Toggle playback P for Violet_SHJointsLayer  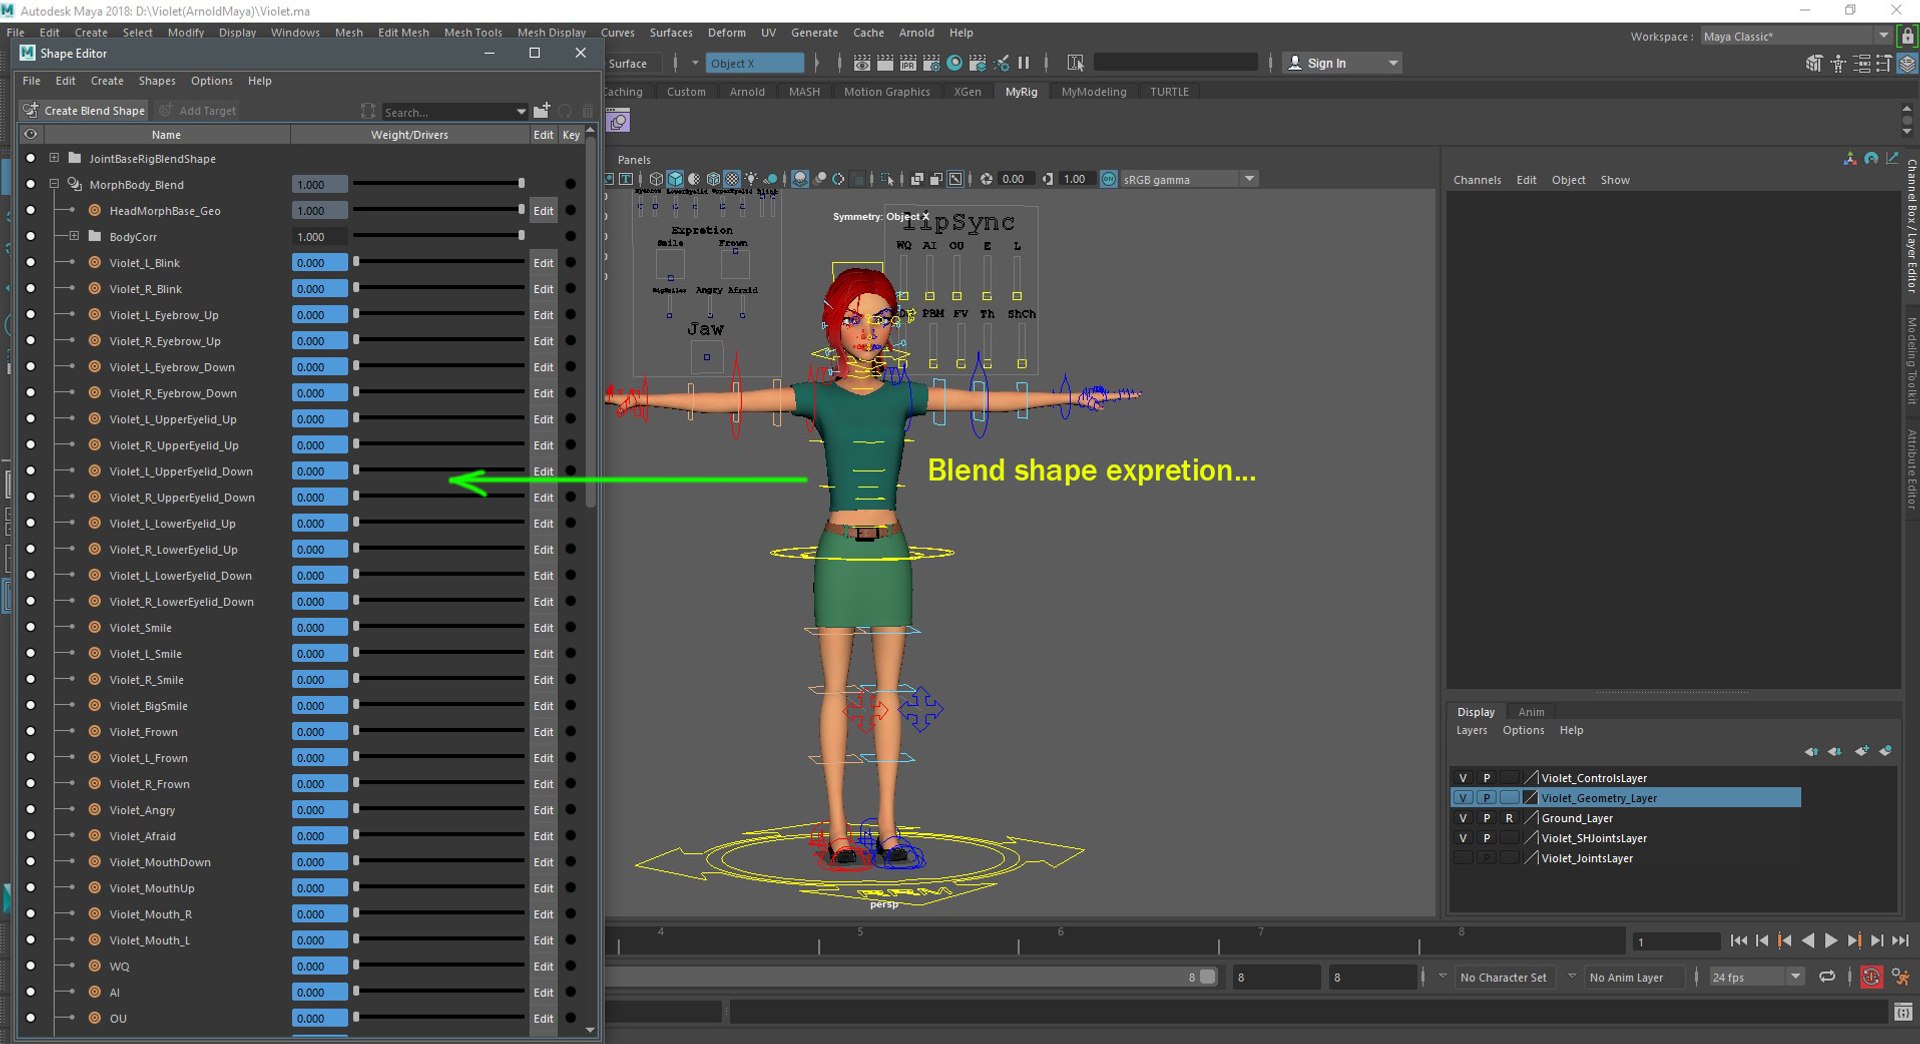click(1486, 838)
